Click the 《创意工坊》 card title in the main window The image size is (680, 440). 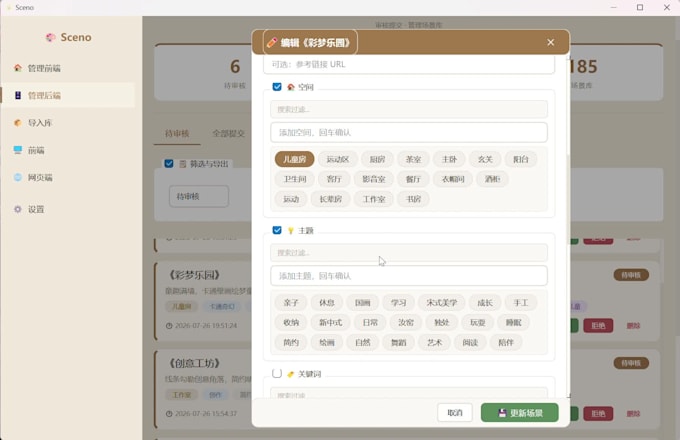tap(194, 363)
